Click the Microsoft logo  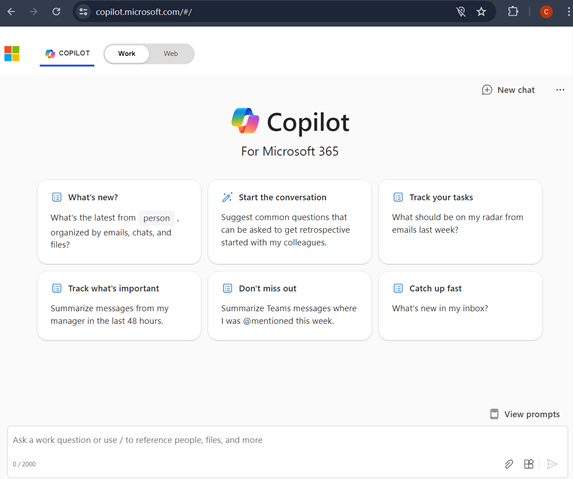(12, 54)
